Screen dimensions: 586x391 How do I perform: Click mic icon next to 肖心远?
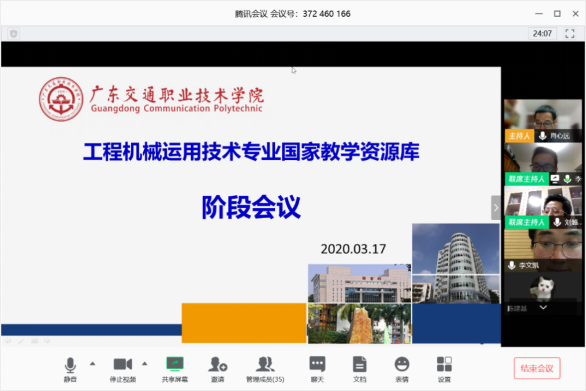pyautogui.click(x=542, y=136)
